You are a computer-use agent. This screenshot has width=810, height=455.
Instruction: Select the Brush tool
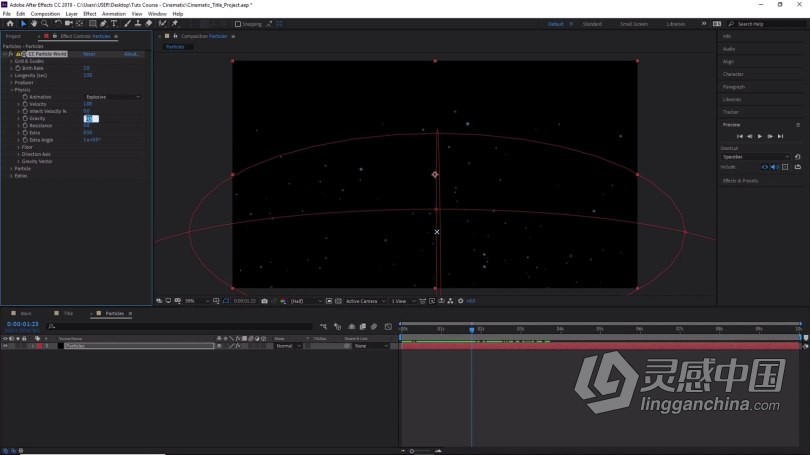tap(127, 24)
